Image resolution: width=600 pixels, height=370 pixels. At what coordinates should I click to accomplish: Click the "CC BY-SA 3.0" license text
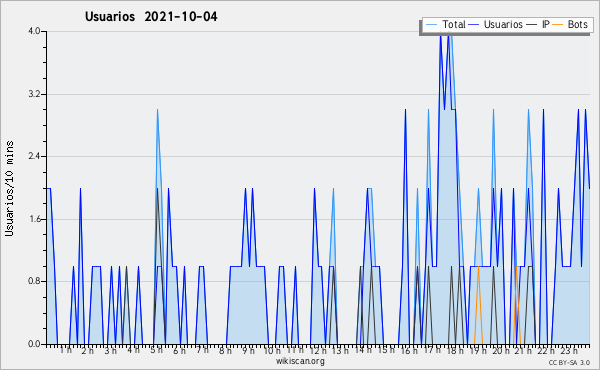tap(569, 363)
